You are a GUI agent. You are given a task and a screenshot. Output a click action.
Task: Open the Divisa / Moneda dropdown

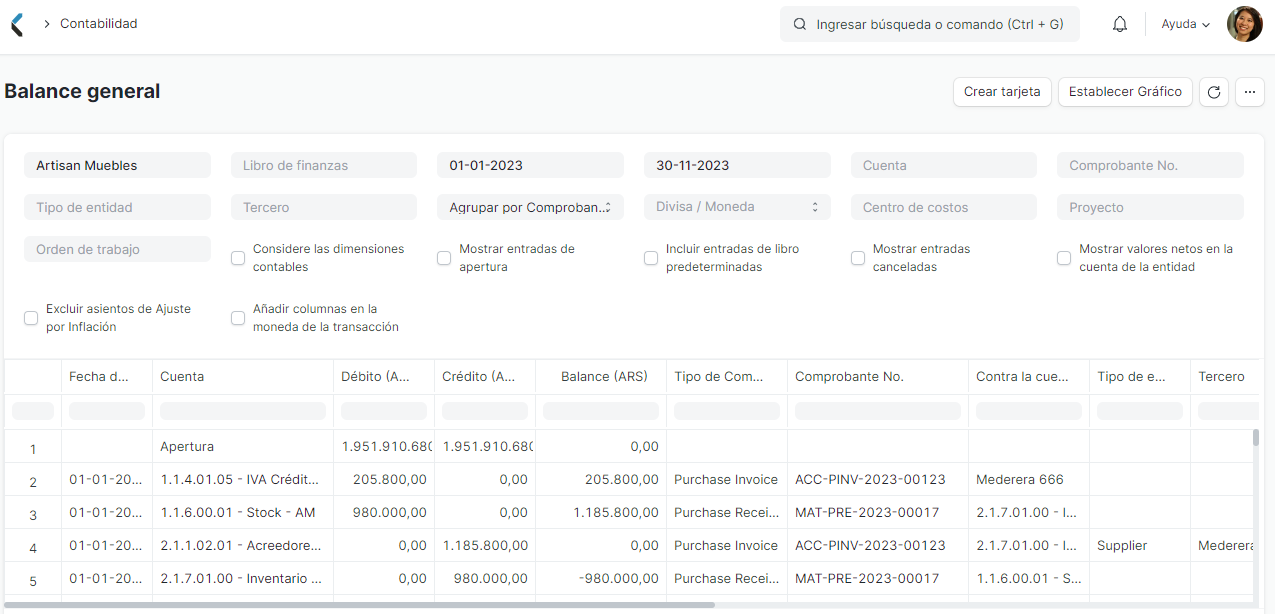pos(737,207)
